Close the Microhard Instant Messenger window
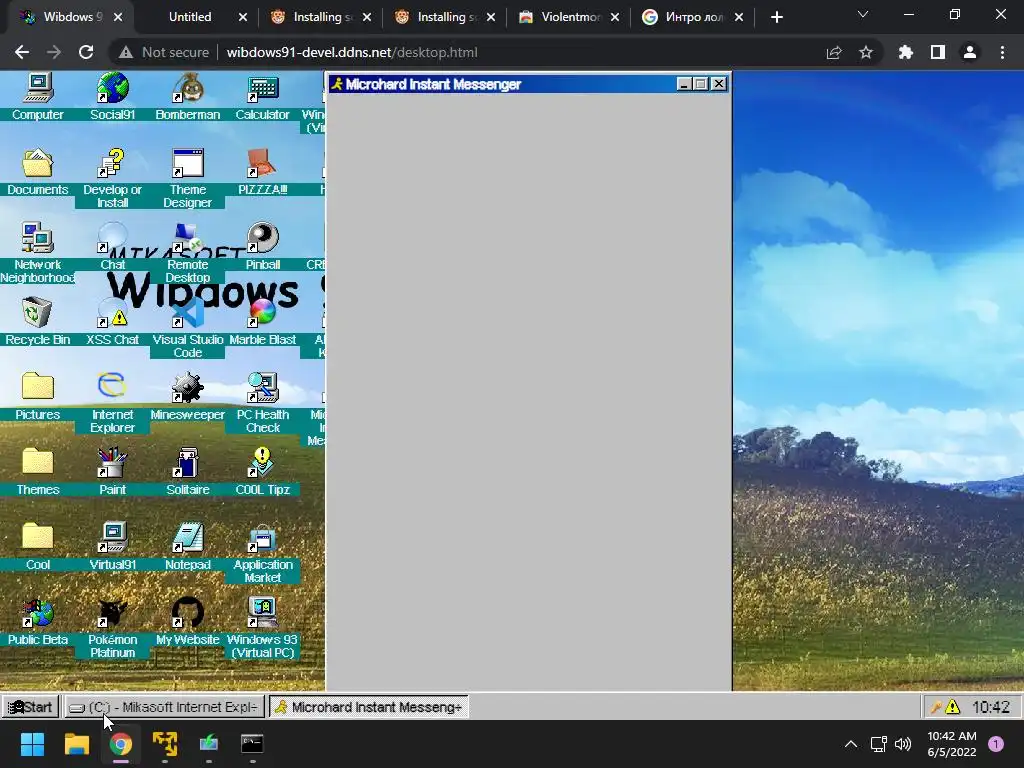This screenshot has height=768, width=1024. point(718,84)
